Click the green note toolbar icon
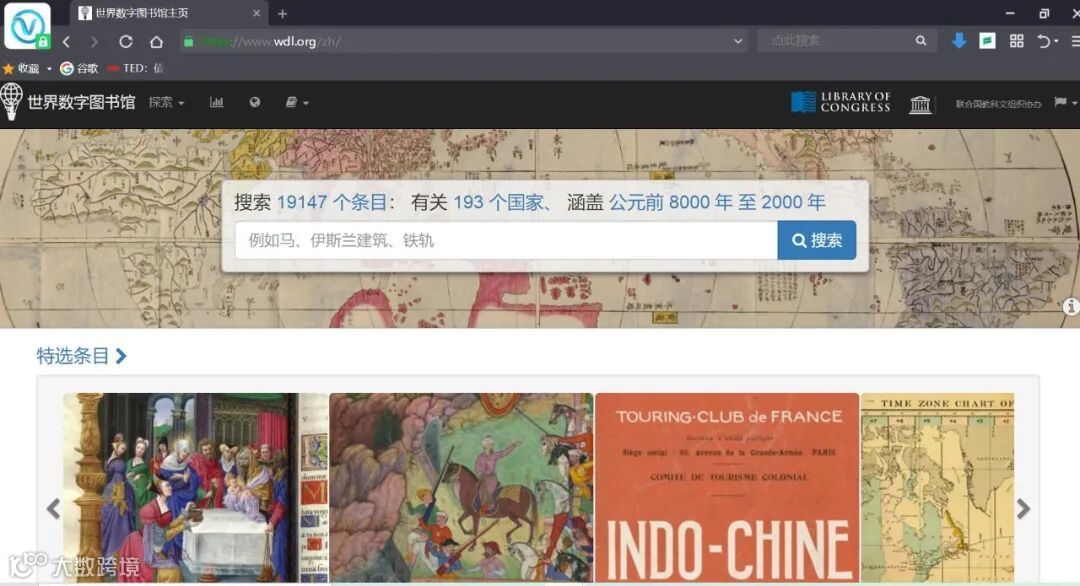Screen dimensions: 1080x586 (x=987, y=41)
